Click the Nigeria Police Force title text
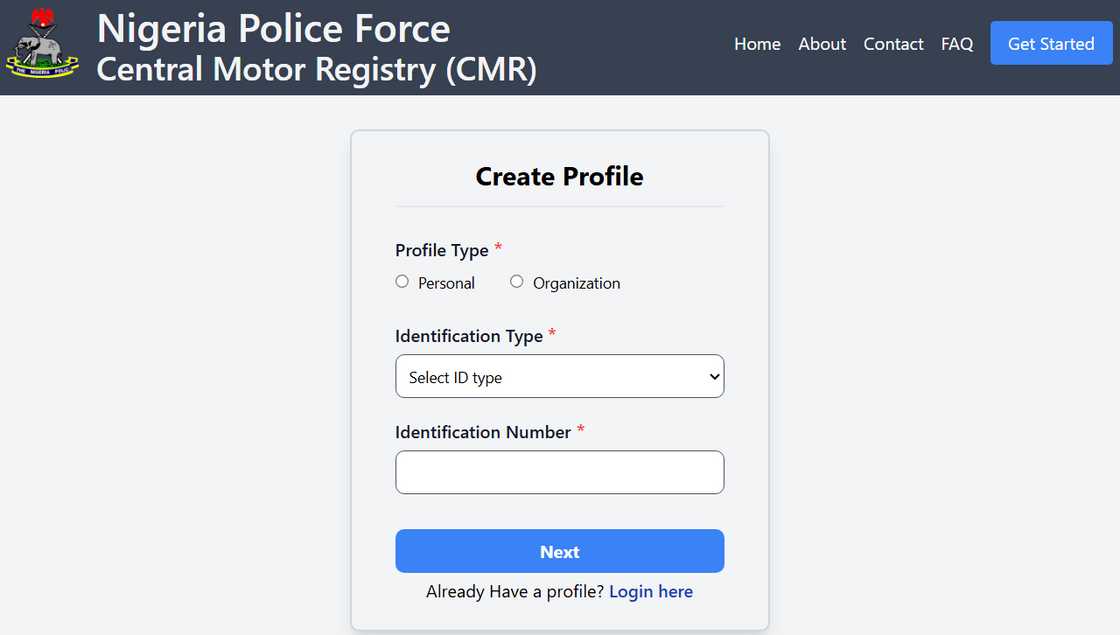This screenshot has height=635, width=1120. point(273,28)
